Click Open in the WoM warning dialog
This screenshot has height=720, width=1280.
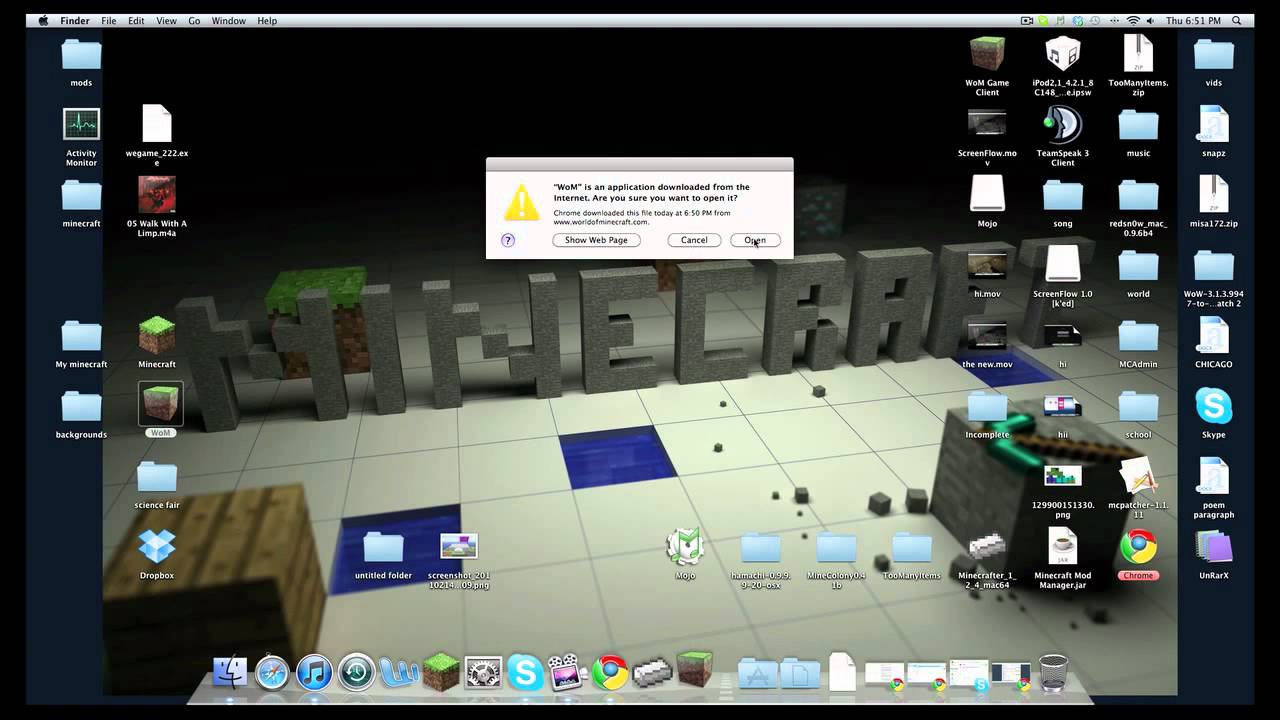click(755, 240)
